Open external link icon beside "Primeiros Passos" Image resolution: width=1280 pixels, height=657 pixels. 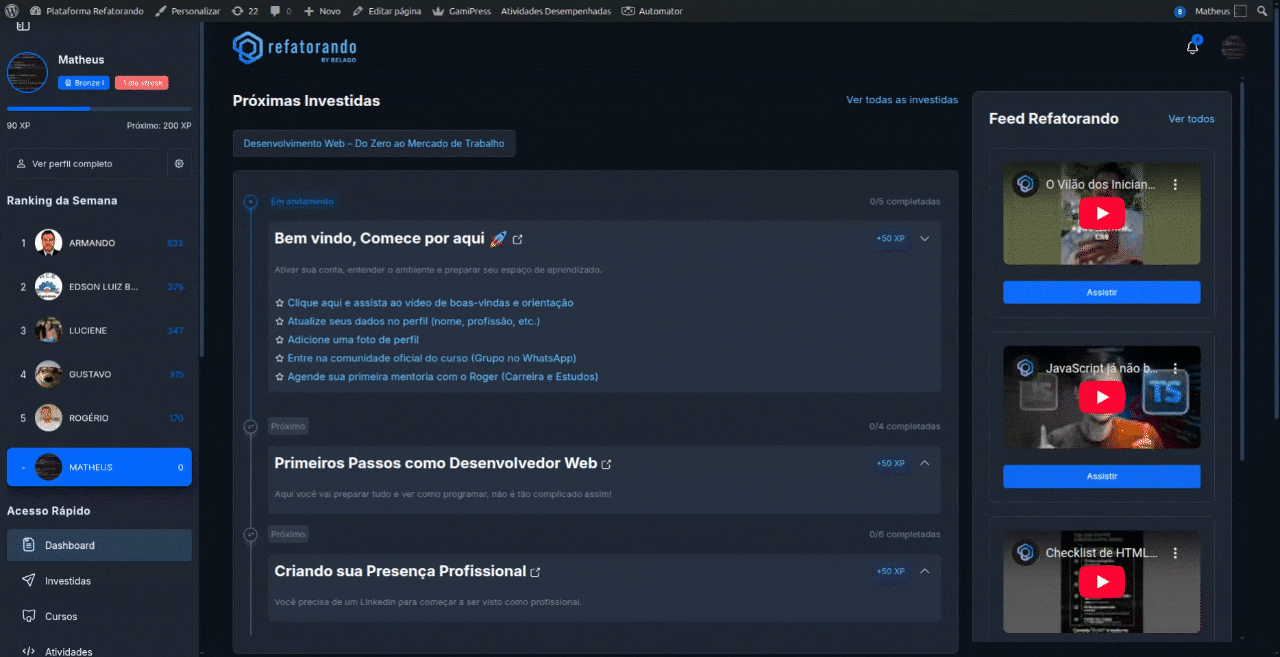tap(606, 464)
